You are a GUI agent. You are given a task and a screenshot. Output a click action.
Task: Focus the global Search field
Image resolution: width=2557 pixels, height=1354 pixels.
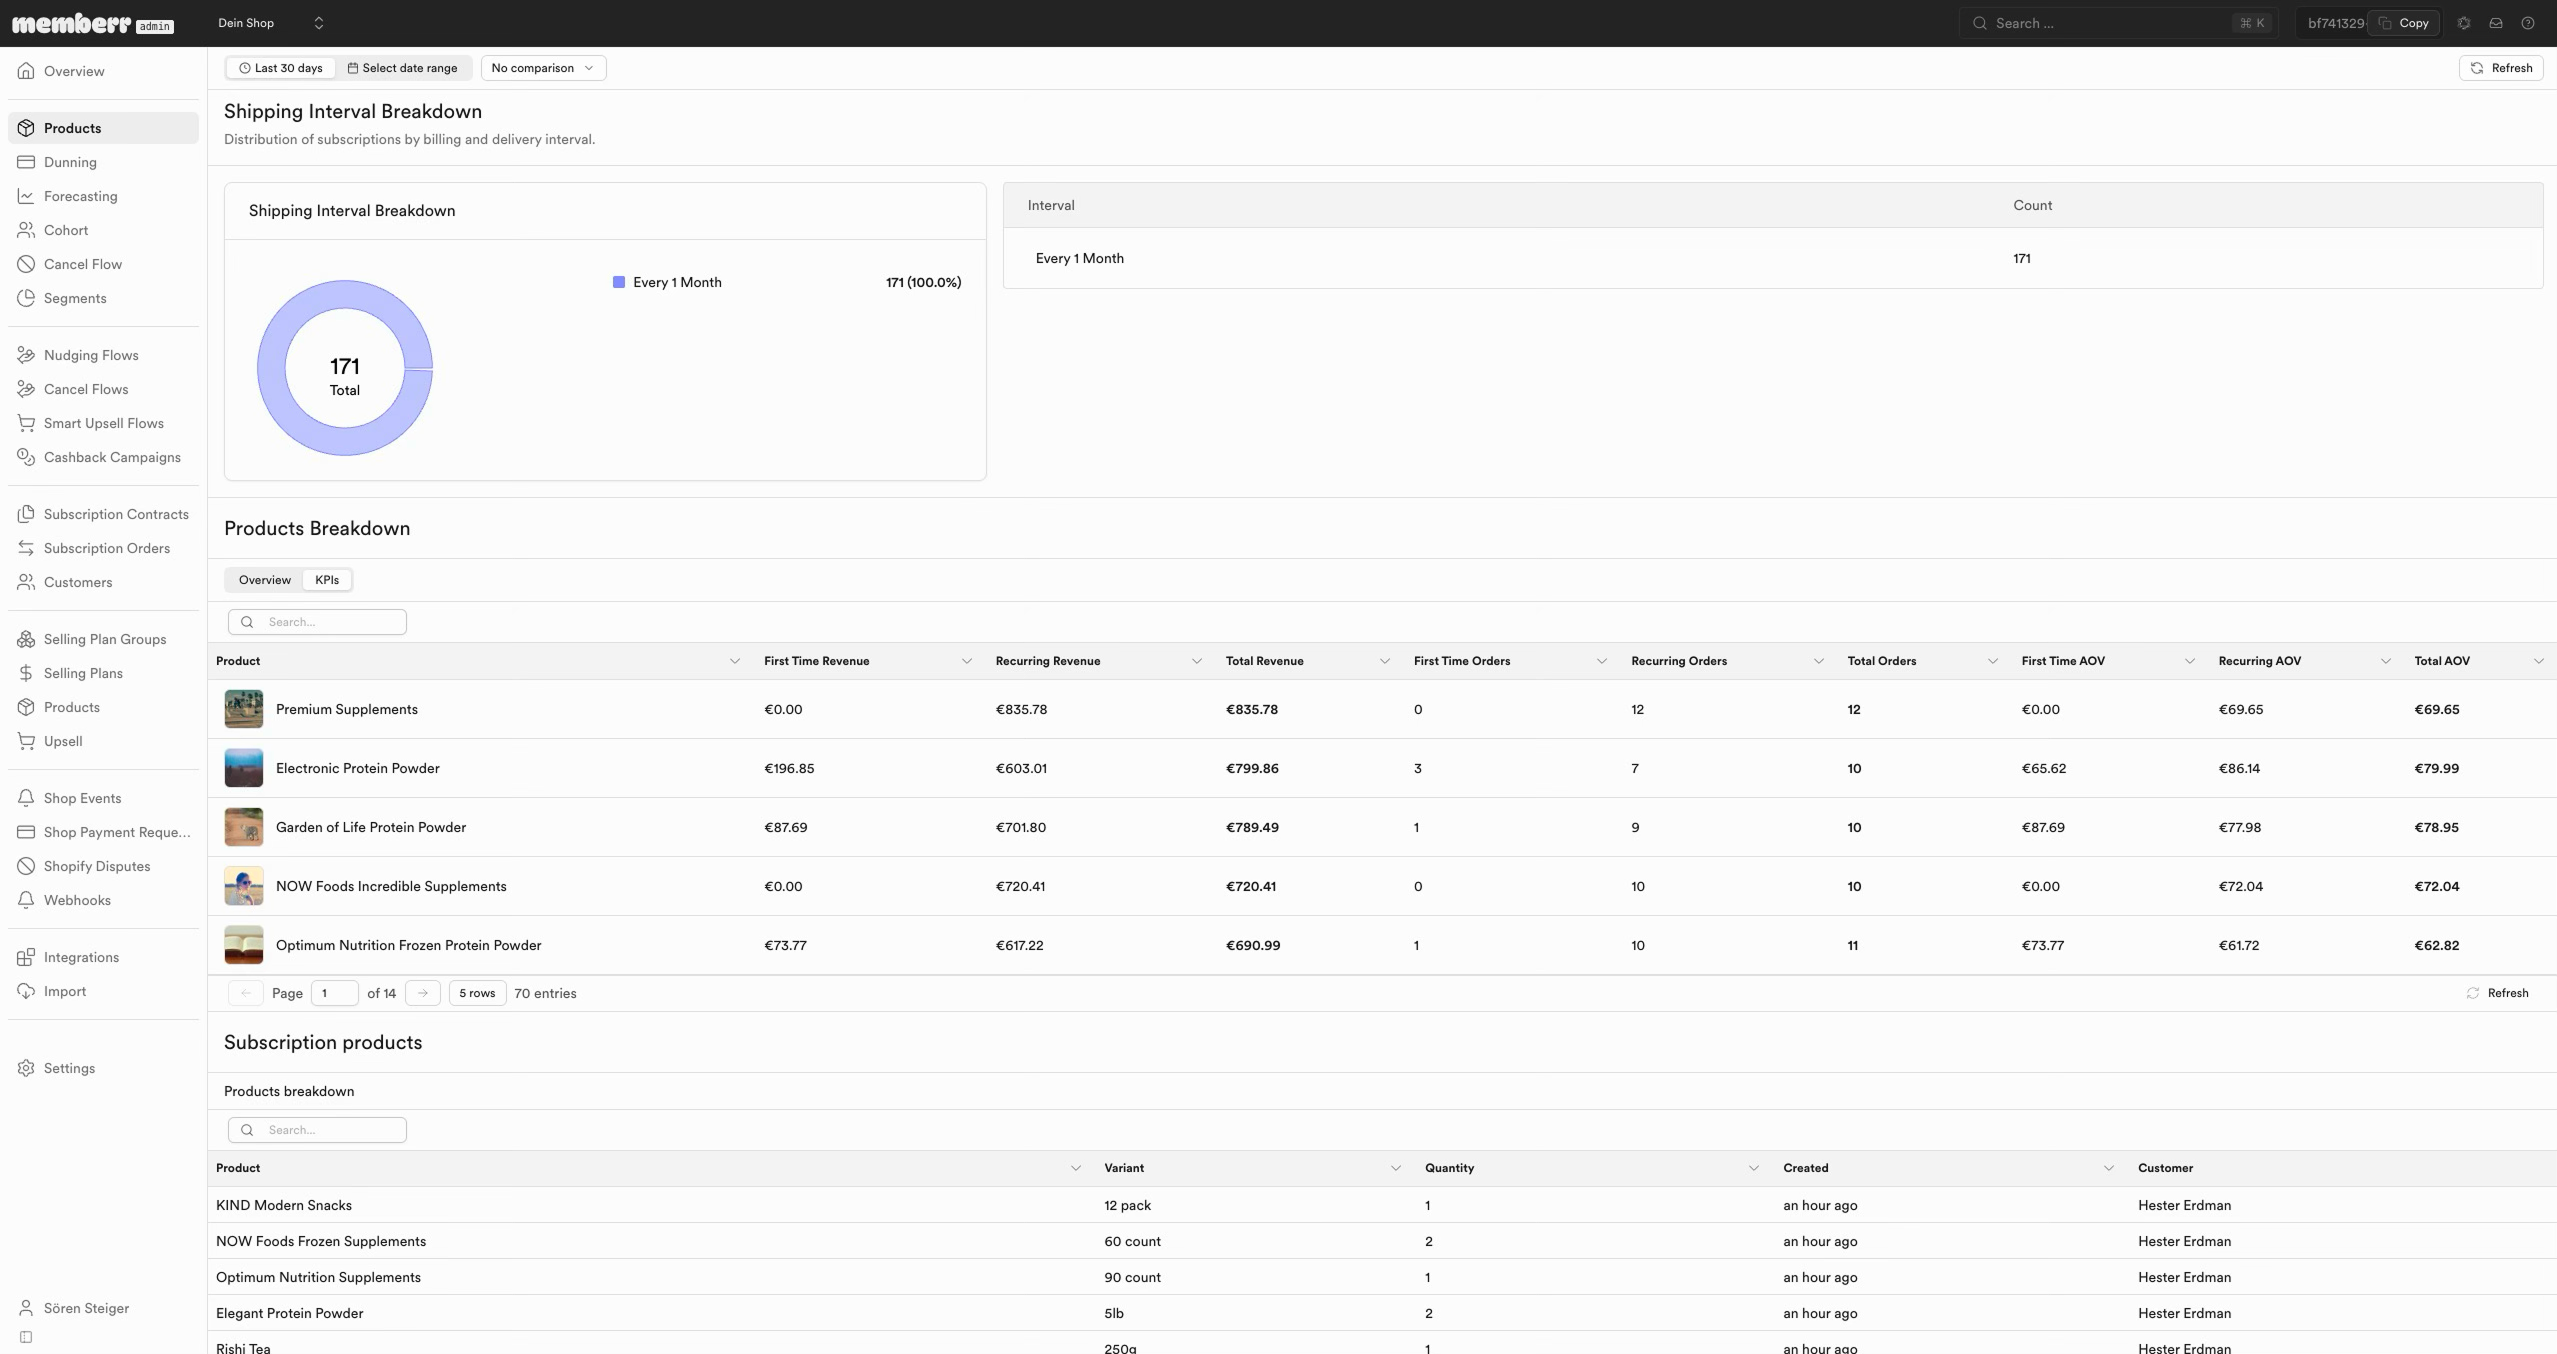click(2117, 23)
